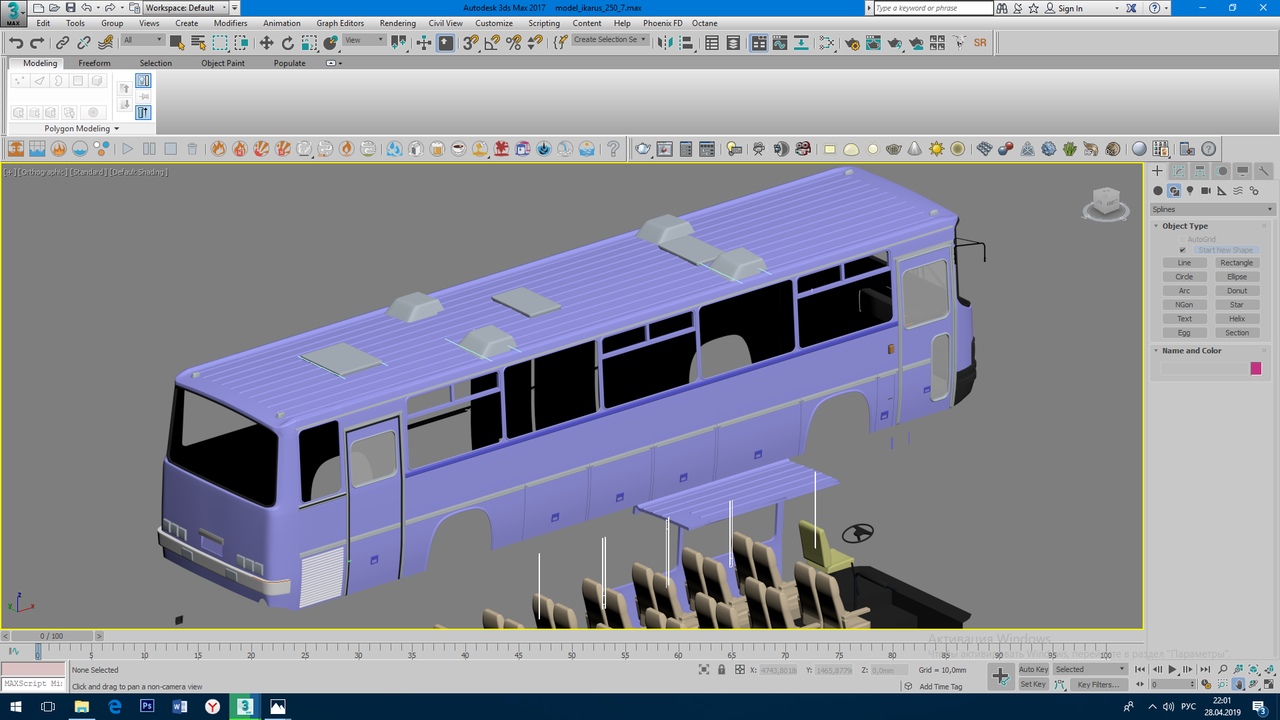Open the Render Setup teapot icon
The height and width of the screenshot is (720, 1280).
click(852, 43)
